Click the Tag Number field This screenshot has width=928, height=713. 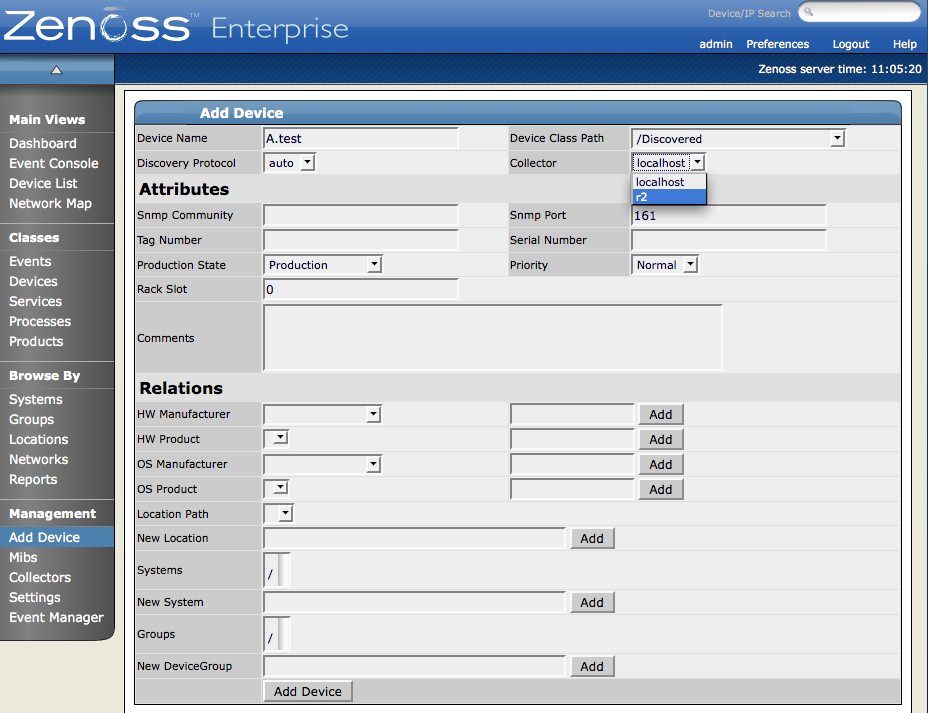click(x=360, y=240)
